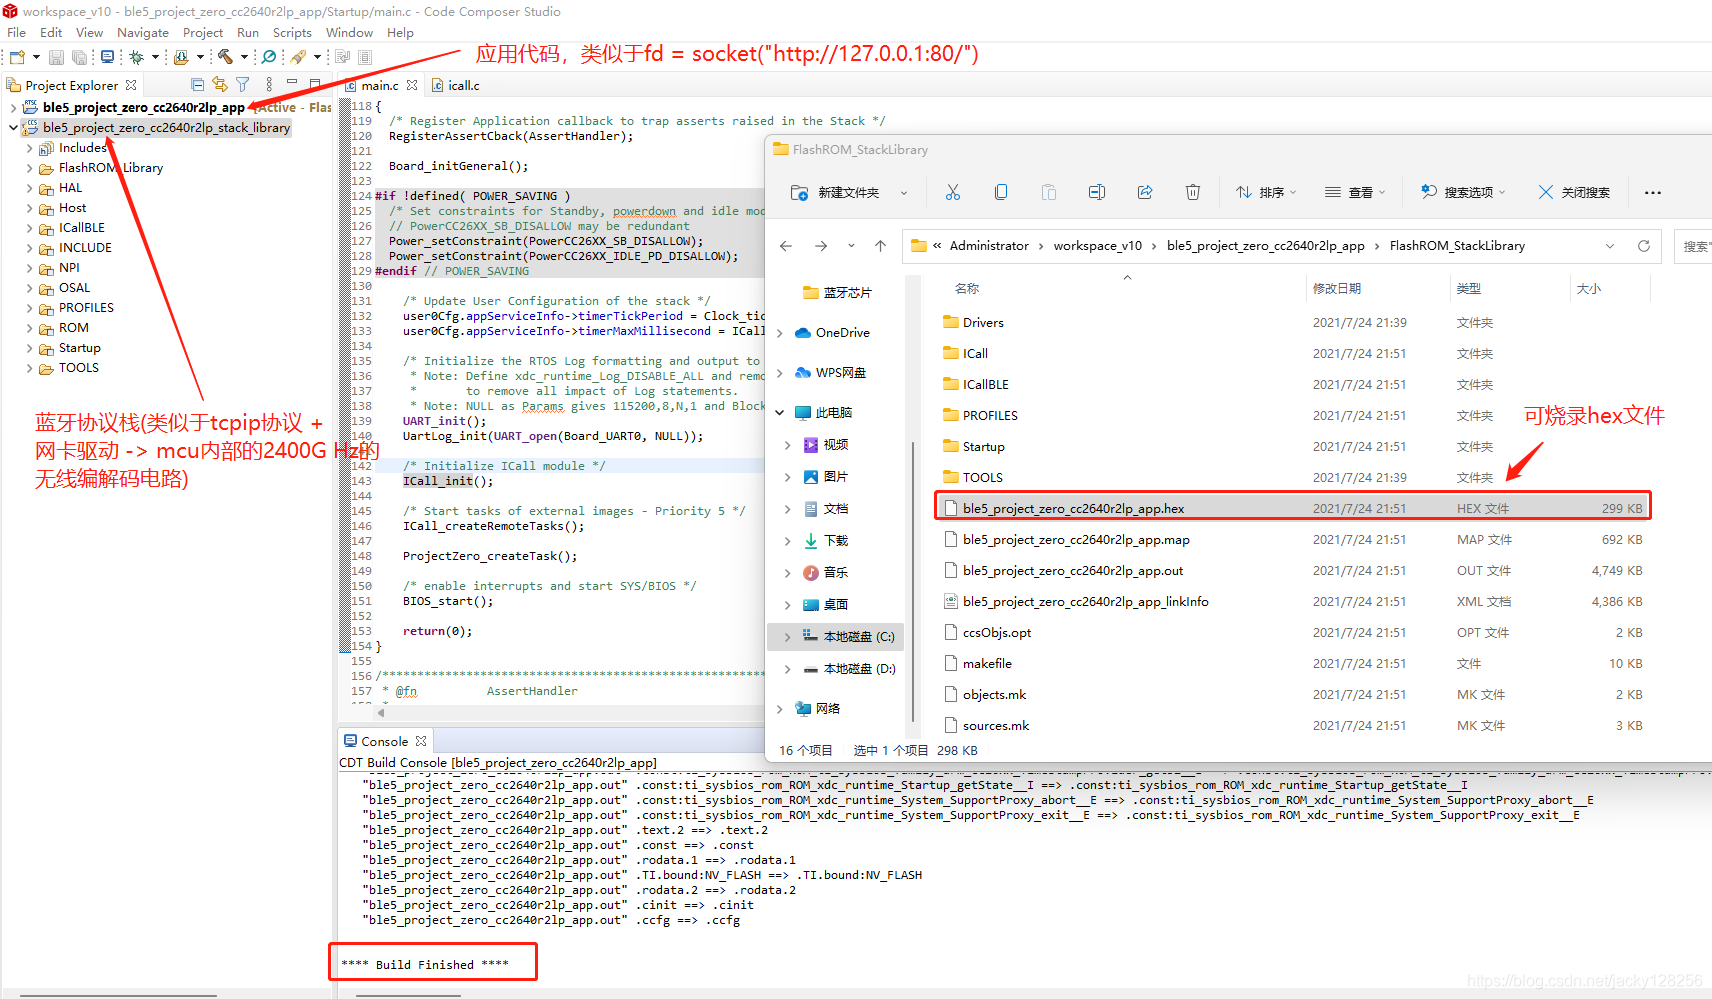The width and height of the screenshot is (1712, 999).
Task: Click the forward arrow in file explorer
Action: (821, 246)
